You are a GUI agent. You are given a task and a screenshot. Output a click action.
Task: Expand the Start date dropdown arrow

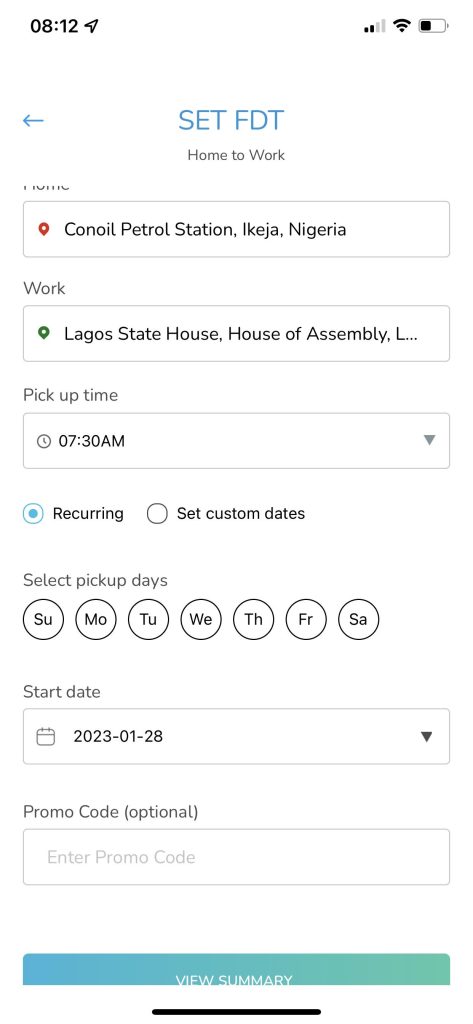(427, 737)
